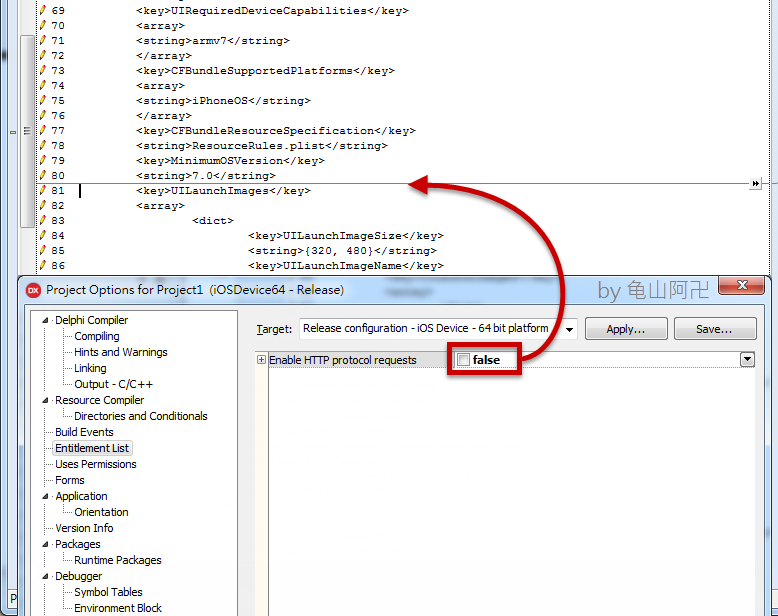Click the dict tag on line 83

(x=213, y=221)
